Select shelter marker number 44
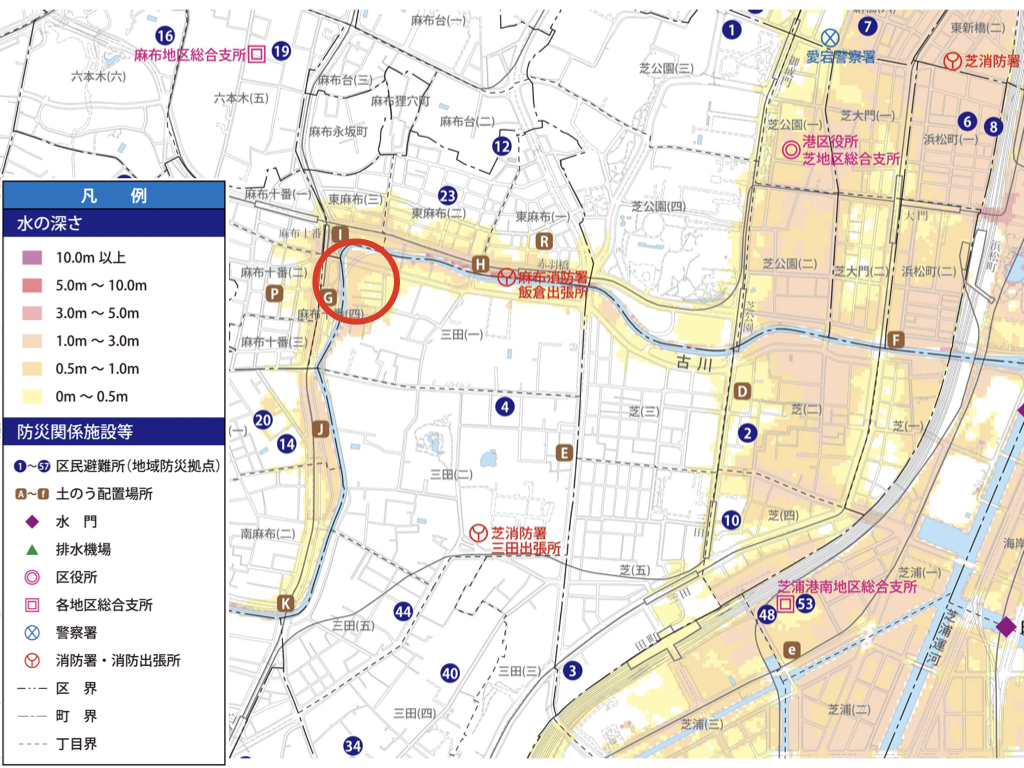Screen dimensions: 1024x768 tap(404, 612)
